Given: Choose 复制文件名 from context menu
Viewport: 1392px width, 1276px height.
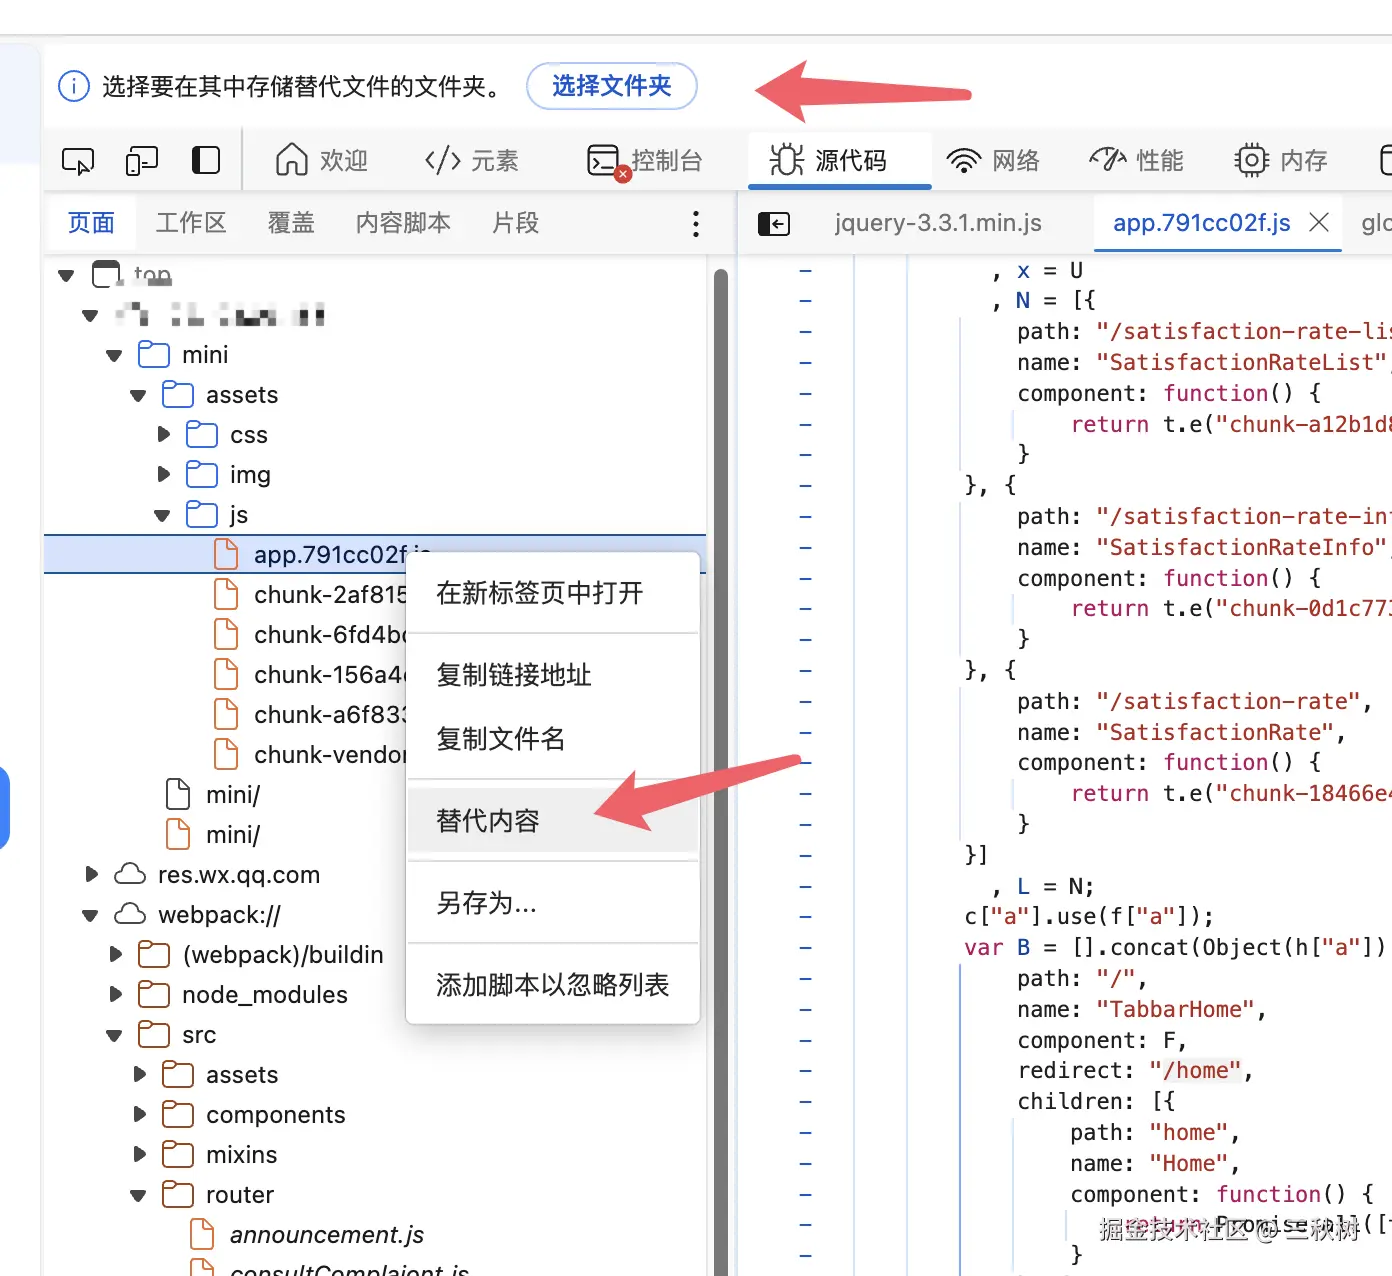Looking at the screenshot, I should point(552,739).
